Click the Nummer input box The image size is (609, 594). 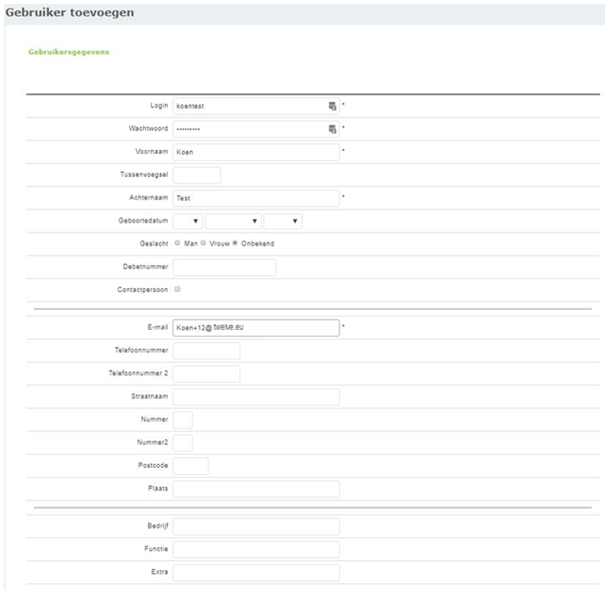point(183,420)
